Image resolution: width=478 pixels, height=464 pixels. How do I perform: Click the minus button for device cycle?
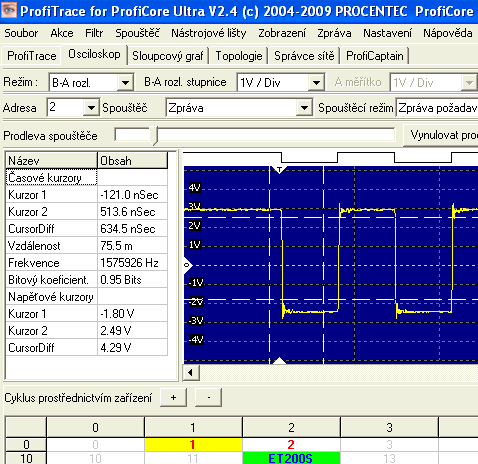coord(209,397)
